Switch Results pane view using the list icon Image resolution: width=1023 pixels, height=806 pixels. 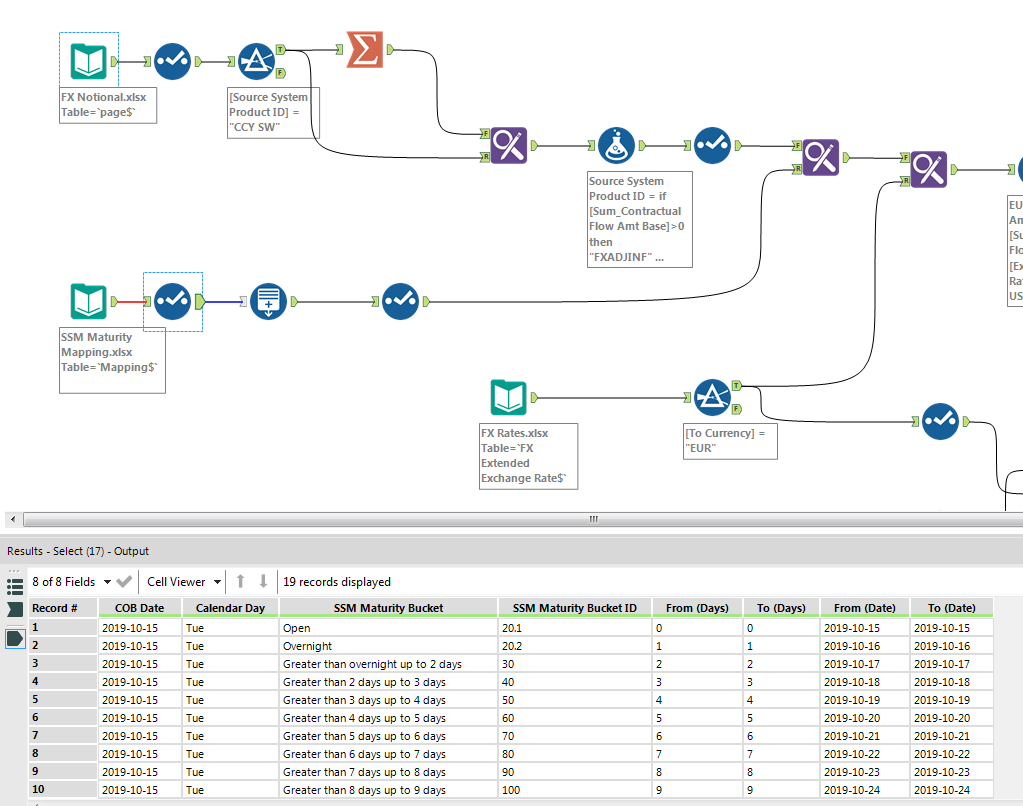[13, 587]
